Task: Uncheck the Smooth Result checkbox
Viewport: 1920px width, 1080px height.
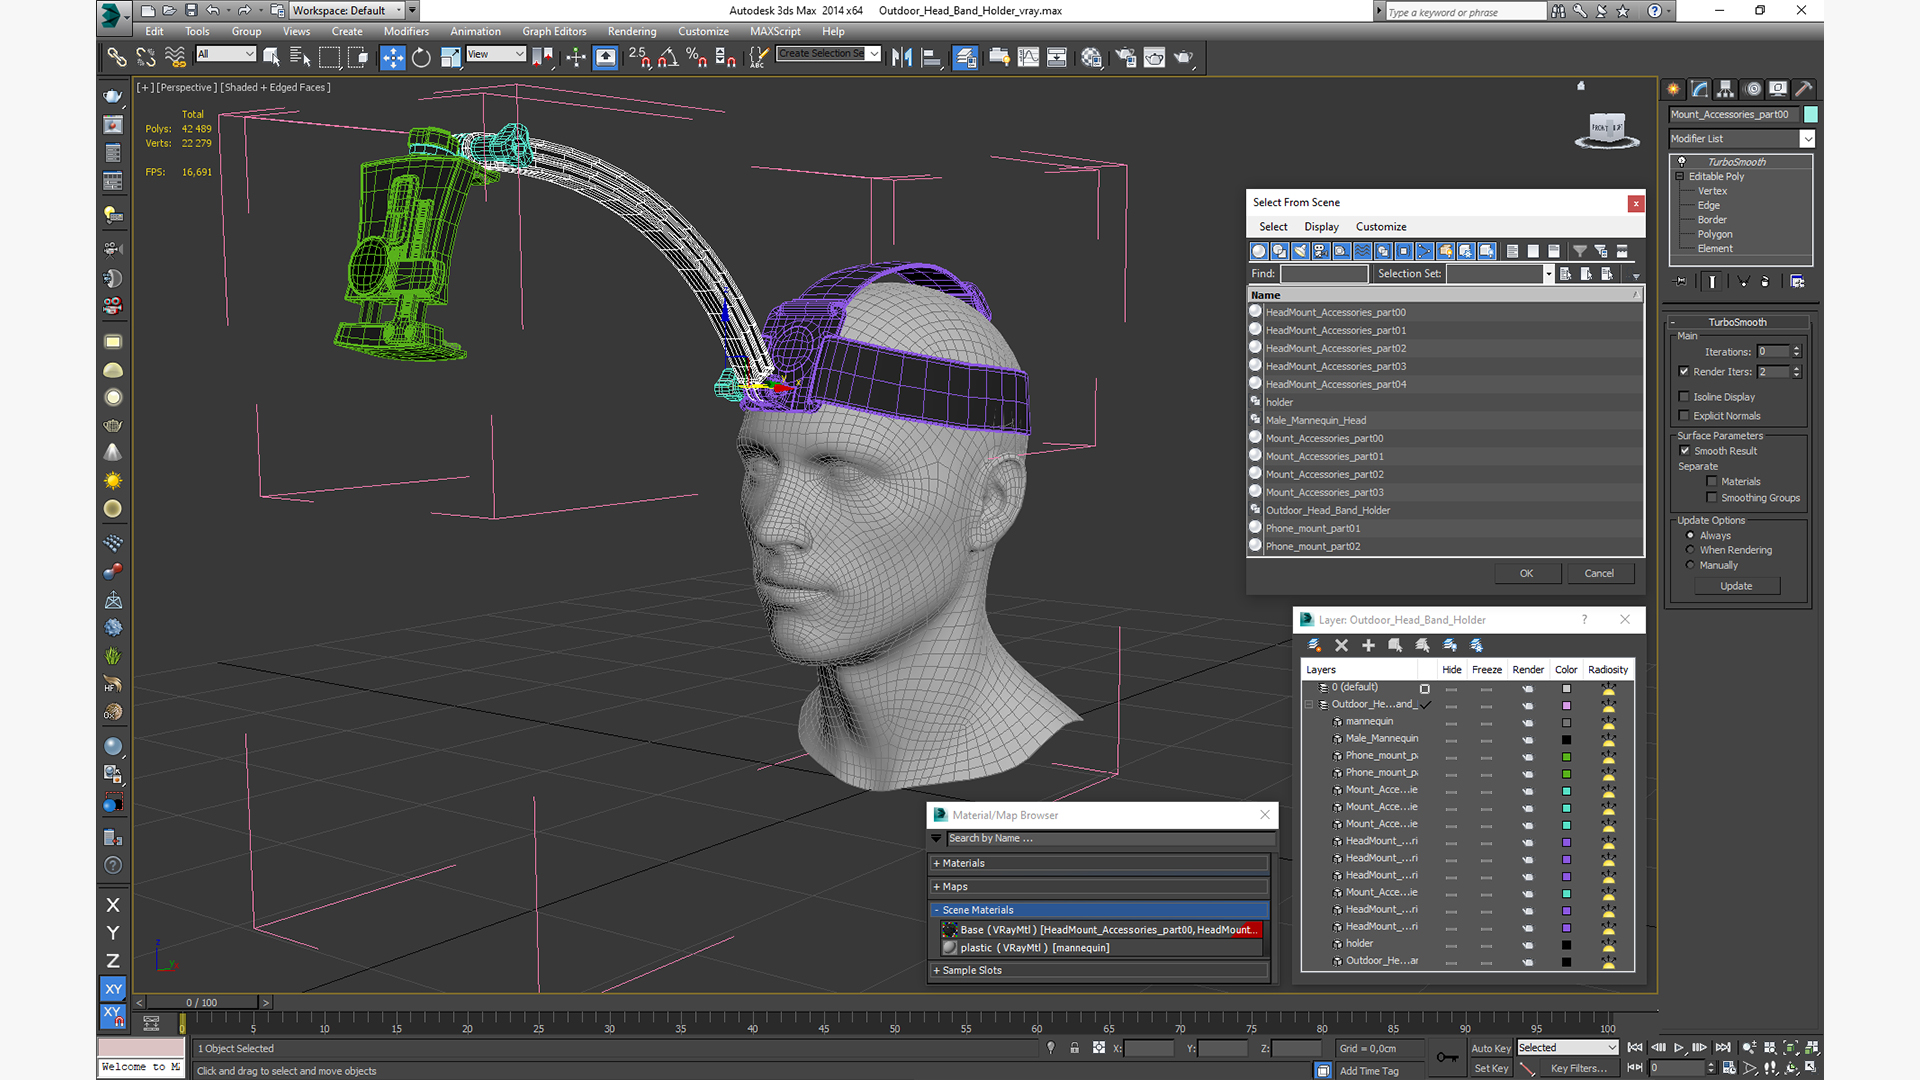Action: (x=1685, y=451)
